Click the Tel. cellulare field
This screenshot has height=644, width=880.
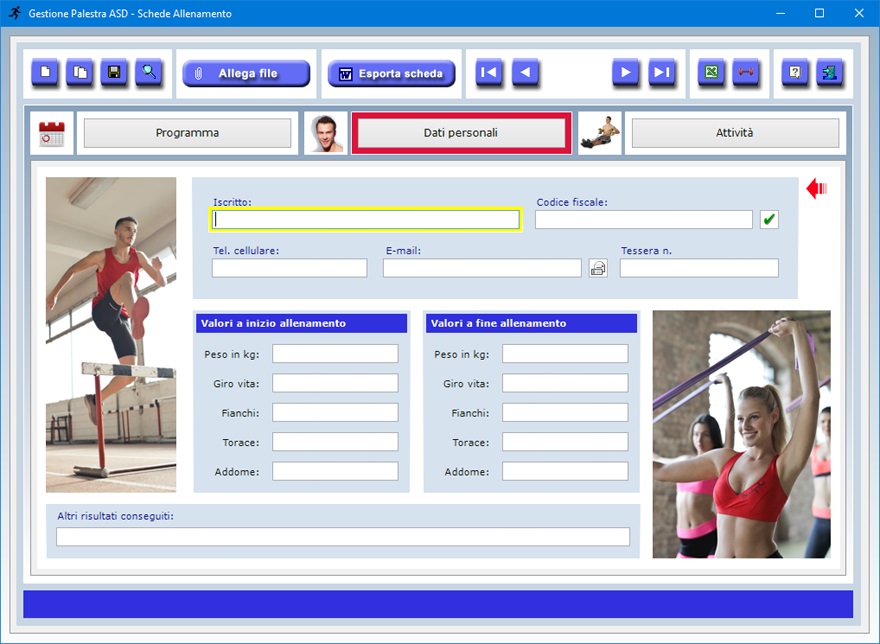click(290, 268)
